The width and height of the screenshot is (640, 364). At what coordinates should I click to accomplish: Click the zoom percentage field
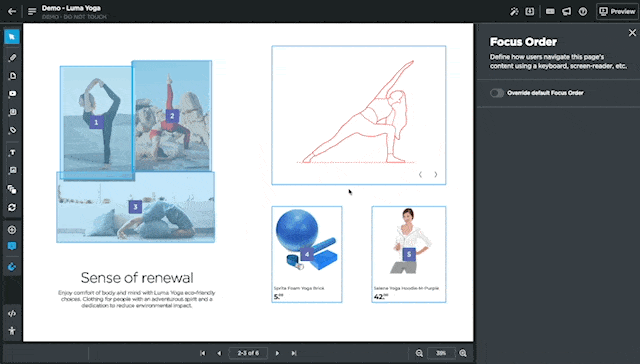click(x=441, y=353)
